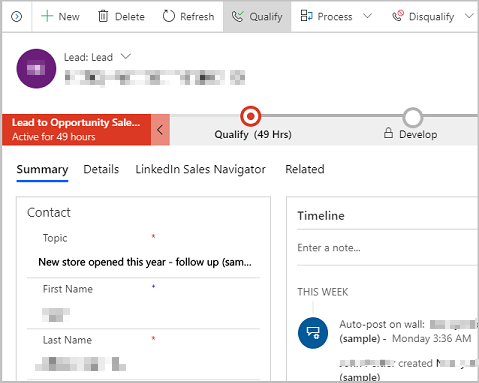Switch to the Details tab
Image resolution: width=479 pixels, height=383 pixels.
tap(101, 169)
